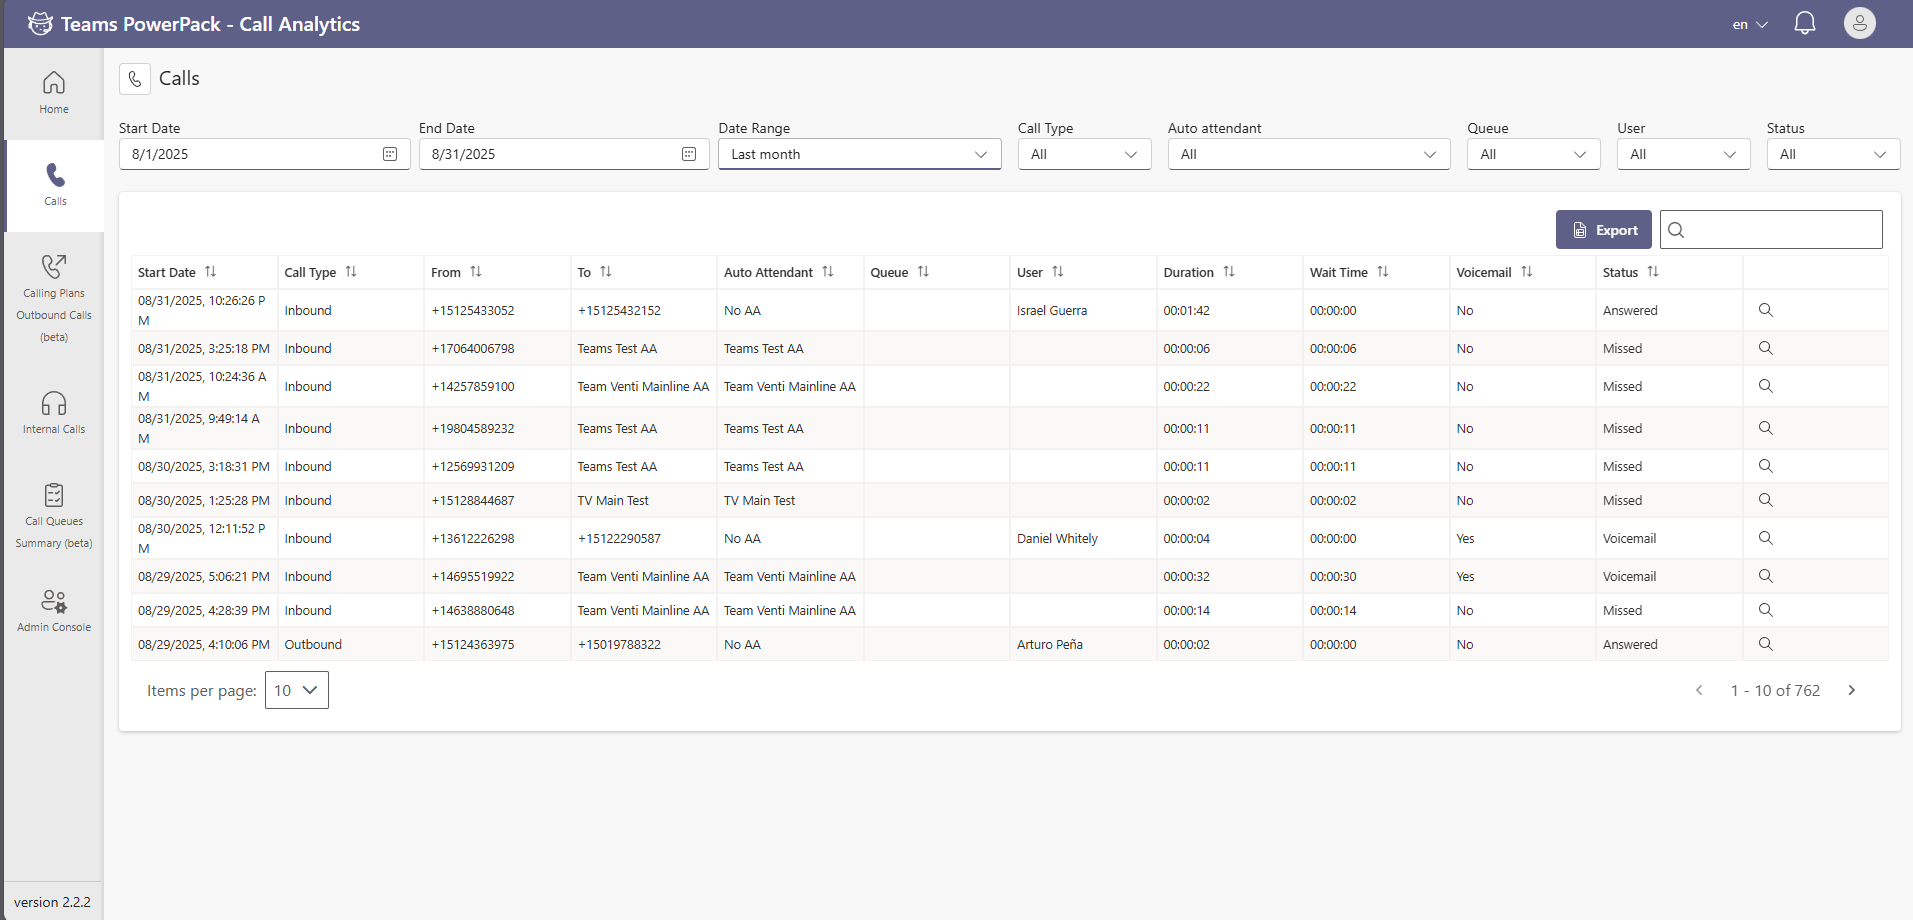Viewport: 1913px width, 920px height.
Task: Navigate to Home in sidebar
Action: (54, 93)
